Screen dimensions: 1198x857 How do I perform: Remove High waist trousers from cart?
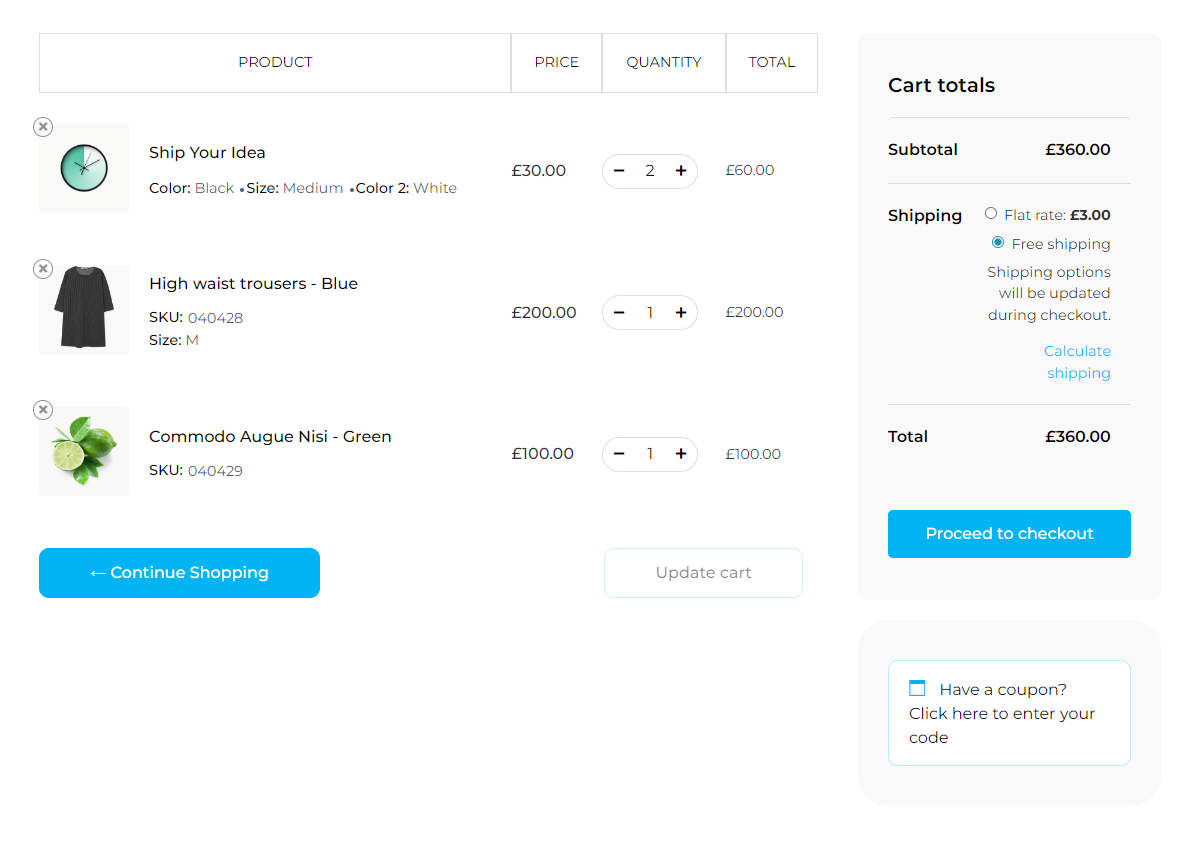click(42, 269)
